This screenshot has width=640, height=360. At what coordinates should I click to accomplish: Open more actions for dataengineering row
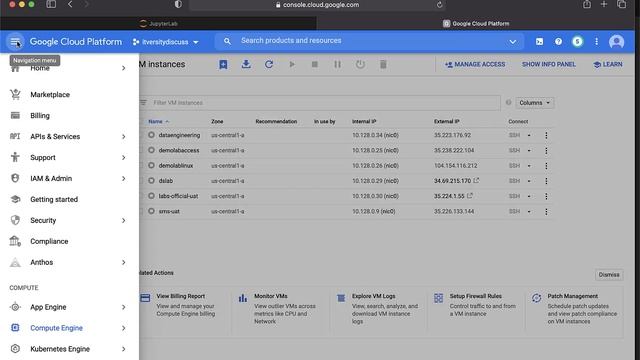tap(546, 135)
